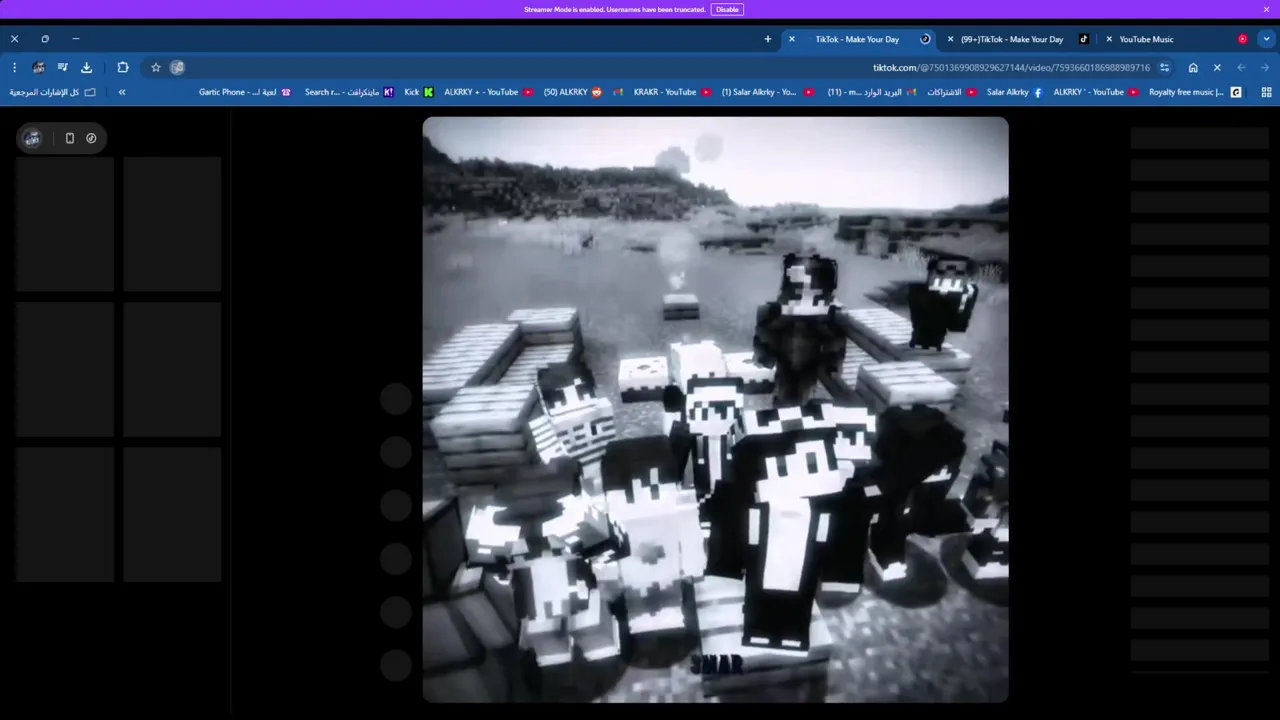Viewport: 1280px width, 720px height.
Task: Click the red media recording indicator
Action: (x=1243, y=39)
